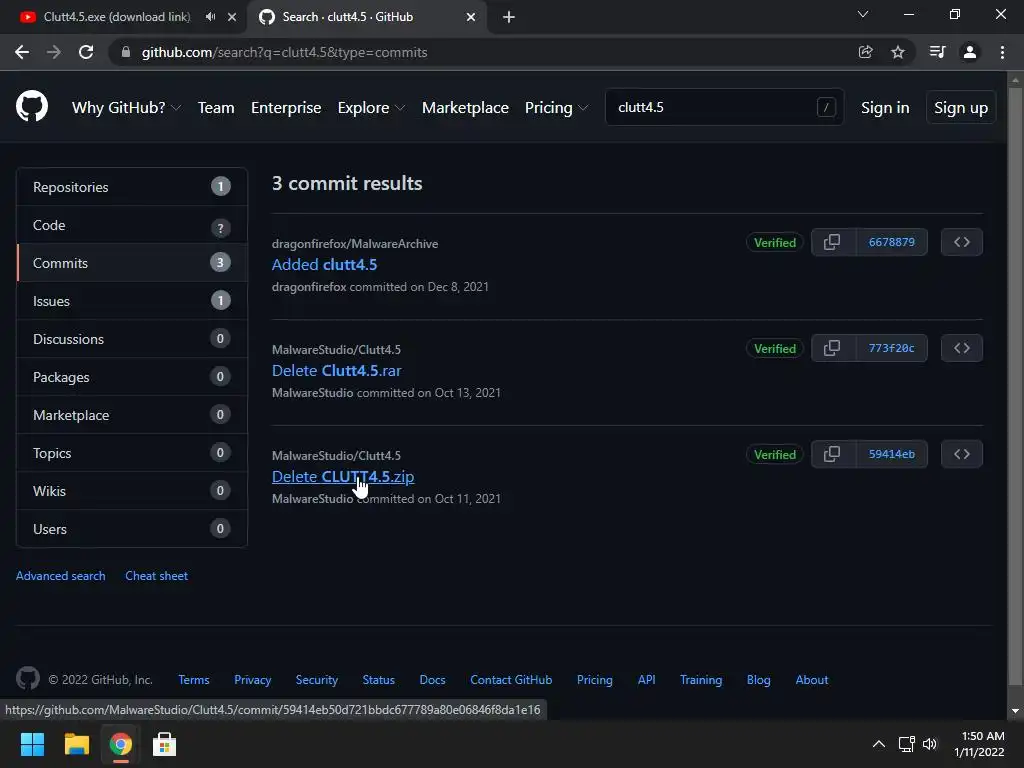This screenshot has height=768, width=1024.
Task: Open the Marketplace header link
Action: click(x=465, y=108)
